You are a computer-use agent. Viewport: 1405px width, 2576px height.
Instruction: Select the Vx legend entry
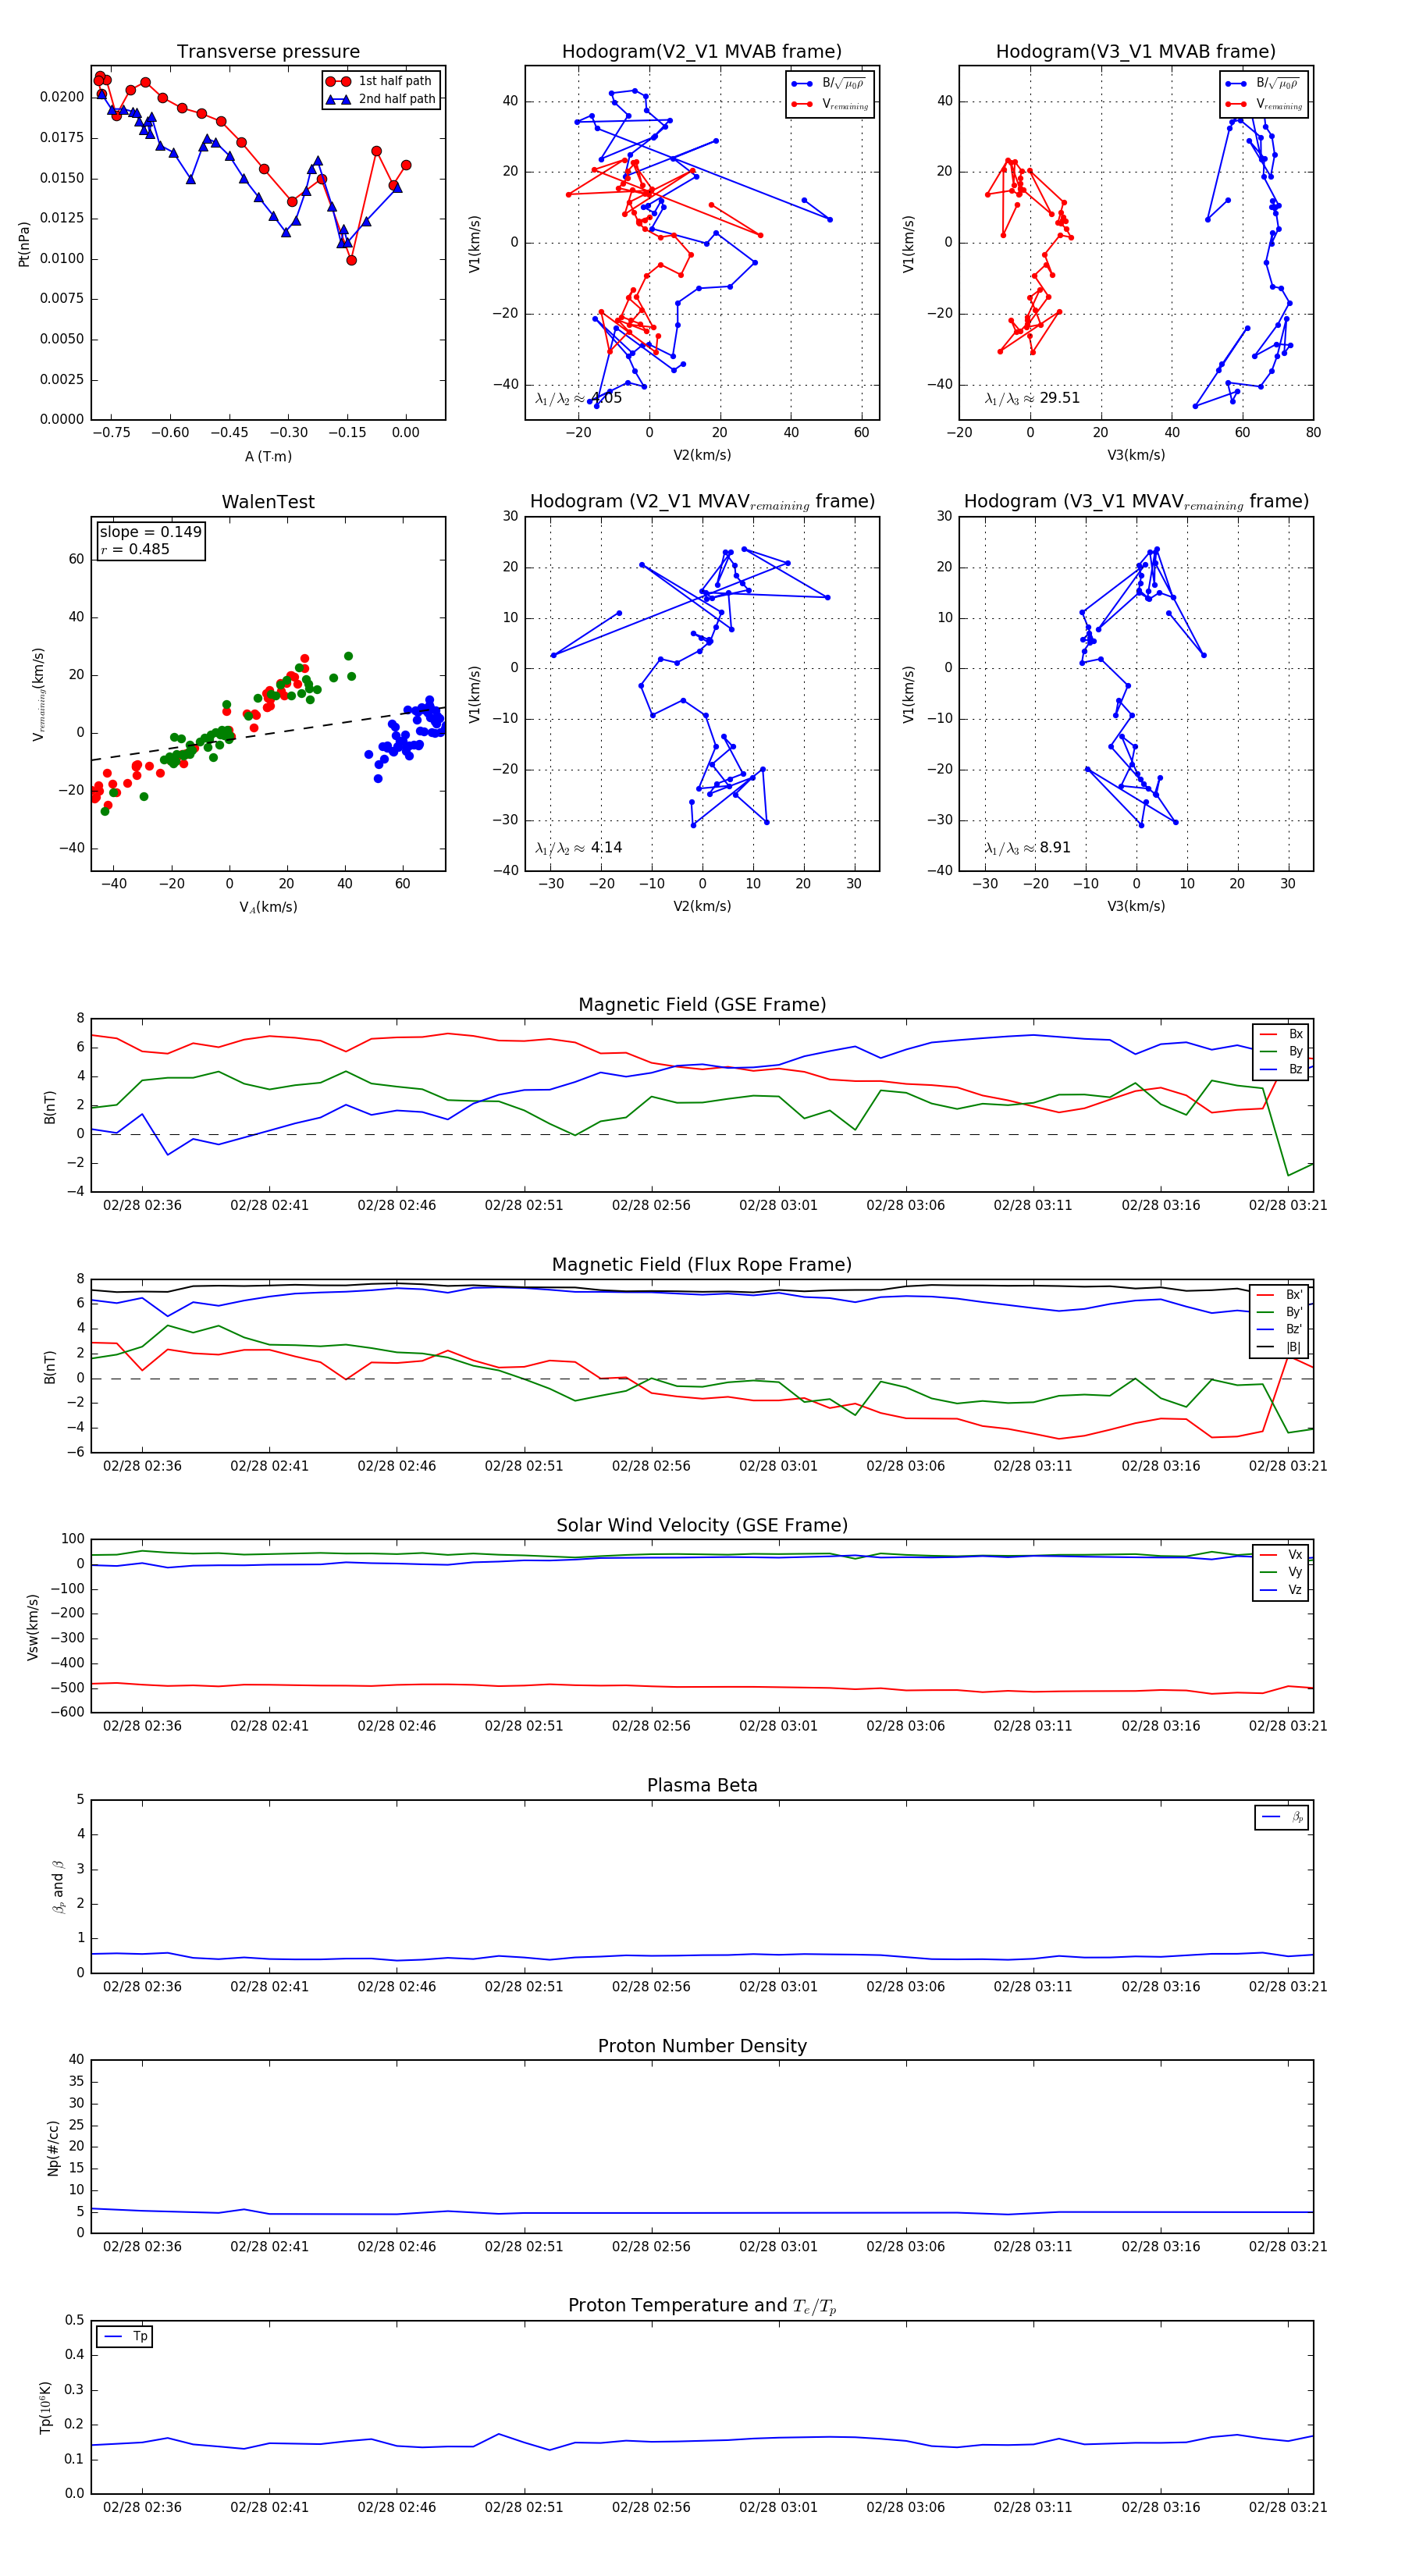pyautogui.click(x=1282, y=1555)
